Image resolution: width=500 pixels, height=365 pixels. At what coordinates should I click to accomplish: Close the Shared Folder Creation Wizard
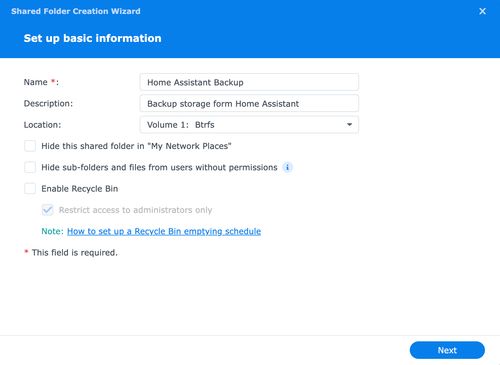[x=482, y=11]
